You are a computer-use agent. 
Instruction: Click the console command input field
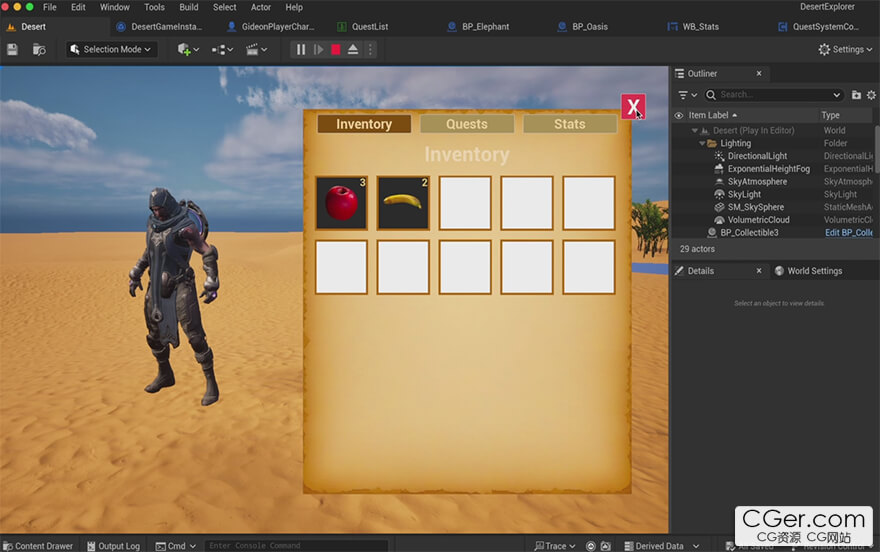pos(296,545)
